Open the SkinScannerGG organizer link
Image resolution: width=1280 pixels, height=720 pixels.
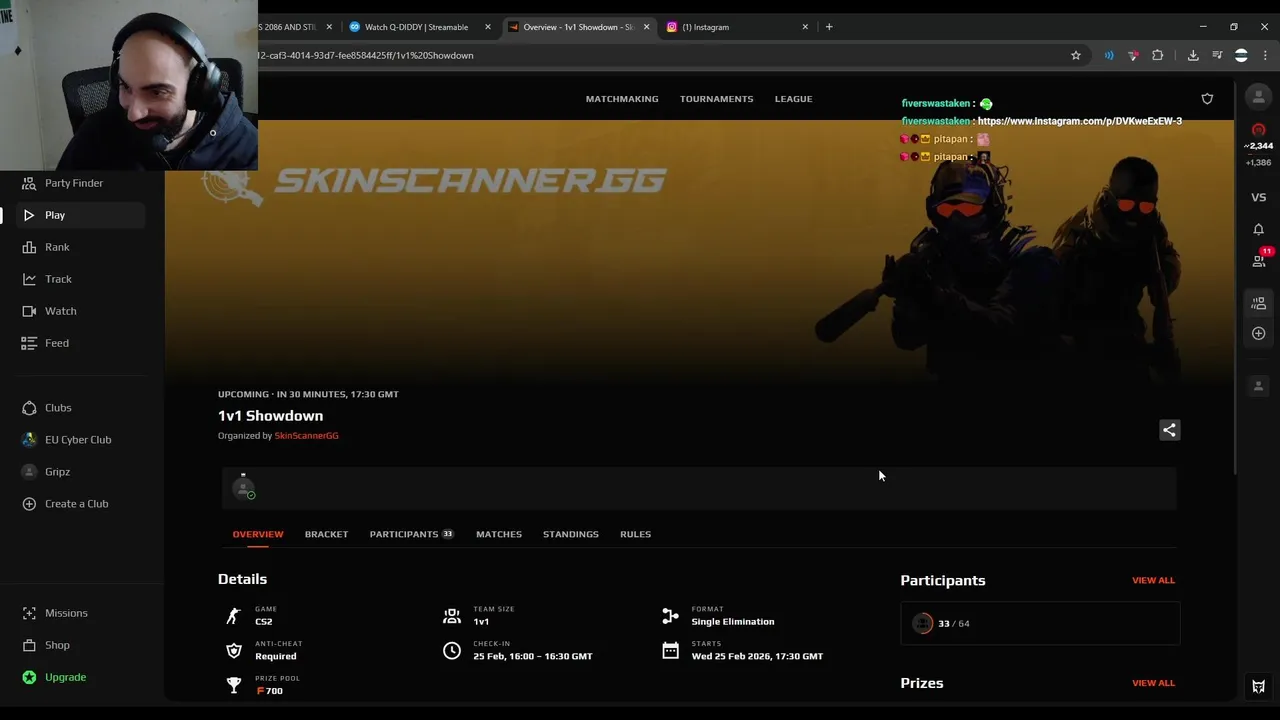click(306, 436)
